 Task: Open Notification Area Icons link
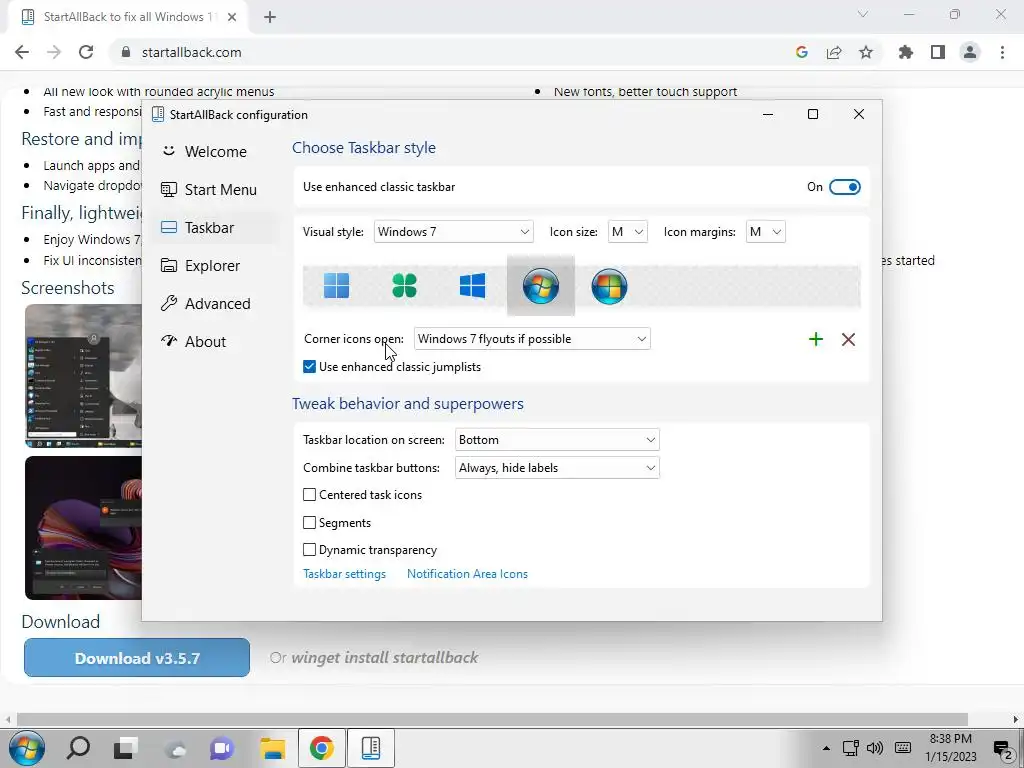(467, 574)
